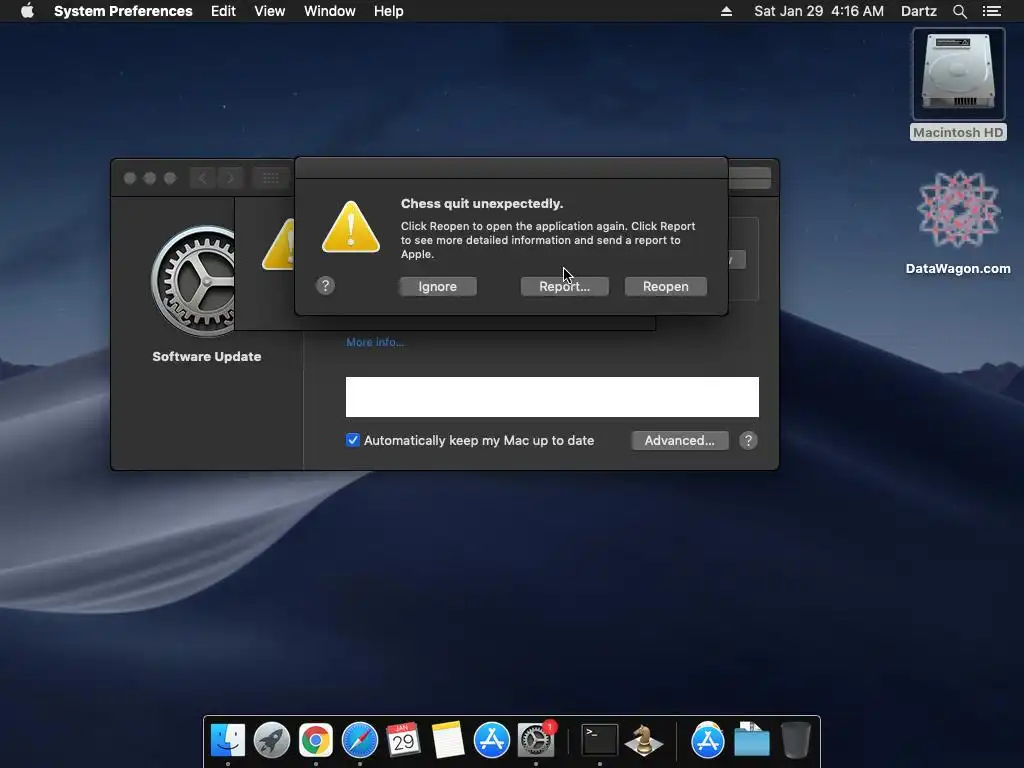The image size is (1024, 768).
Task: Open App Store icon next to the folder
Action: point(708,741)
